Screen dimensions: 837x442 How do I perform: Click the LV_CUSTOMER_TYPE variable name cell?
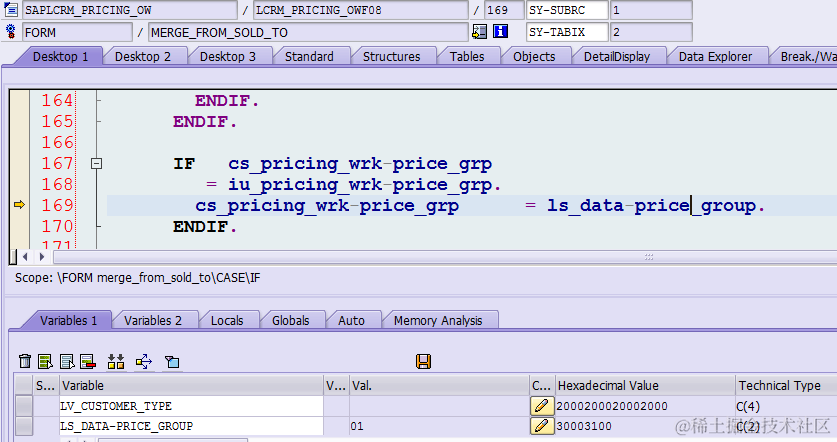pos(191,406)
